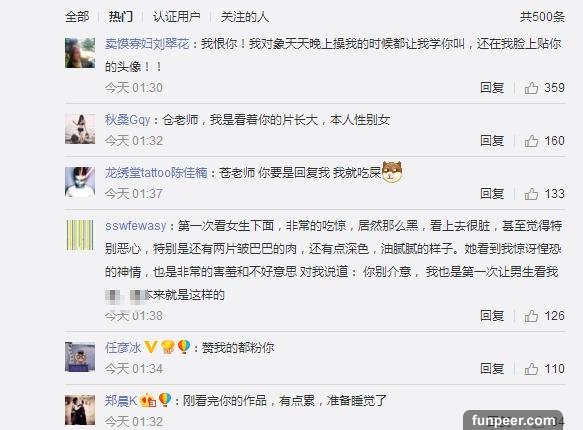Switch to the 全部 tab
583x430 pixels.
[x=77, y=17]
